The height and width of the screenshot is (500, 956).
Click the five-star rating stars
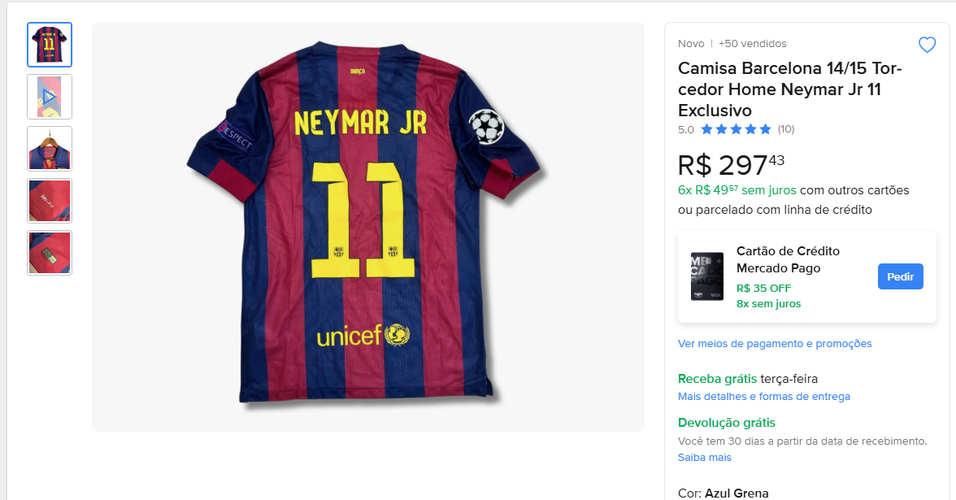736,129
